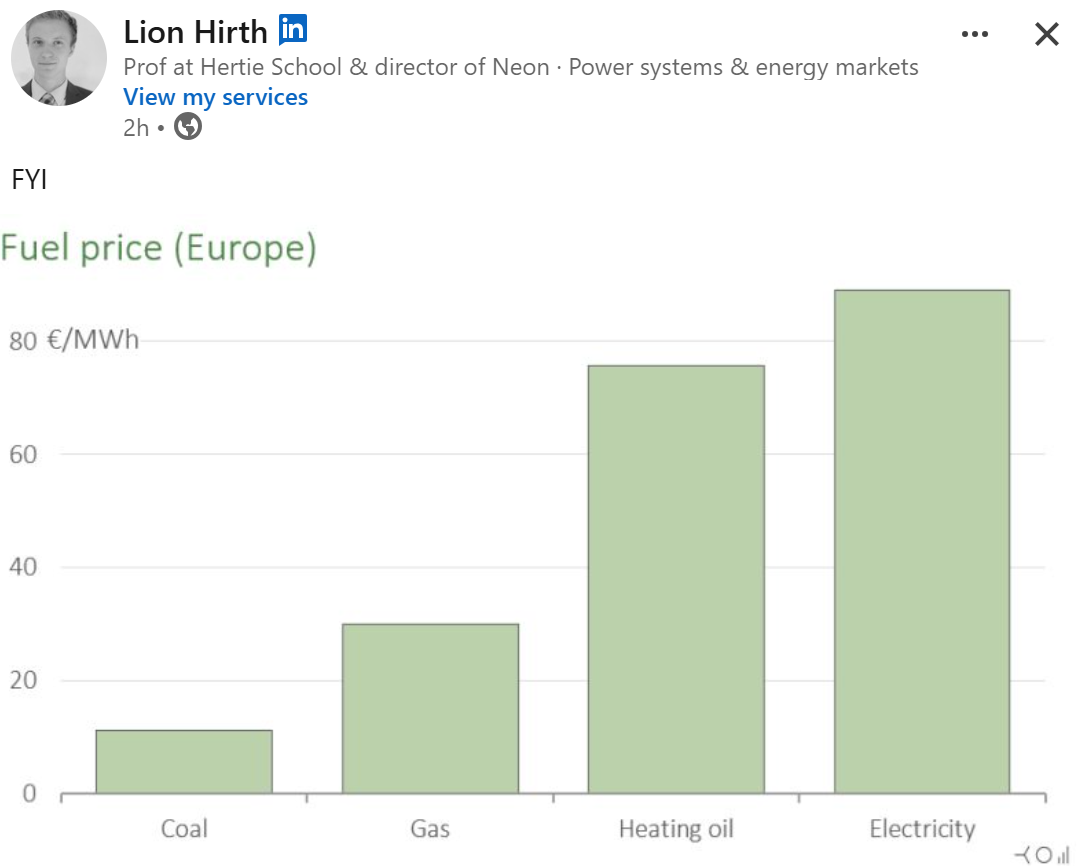This screenshot has width=1079, height=866.
Task: Click the Hertie School headline text
Action: coord(520,67)
